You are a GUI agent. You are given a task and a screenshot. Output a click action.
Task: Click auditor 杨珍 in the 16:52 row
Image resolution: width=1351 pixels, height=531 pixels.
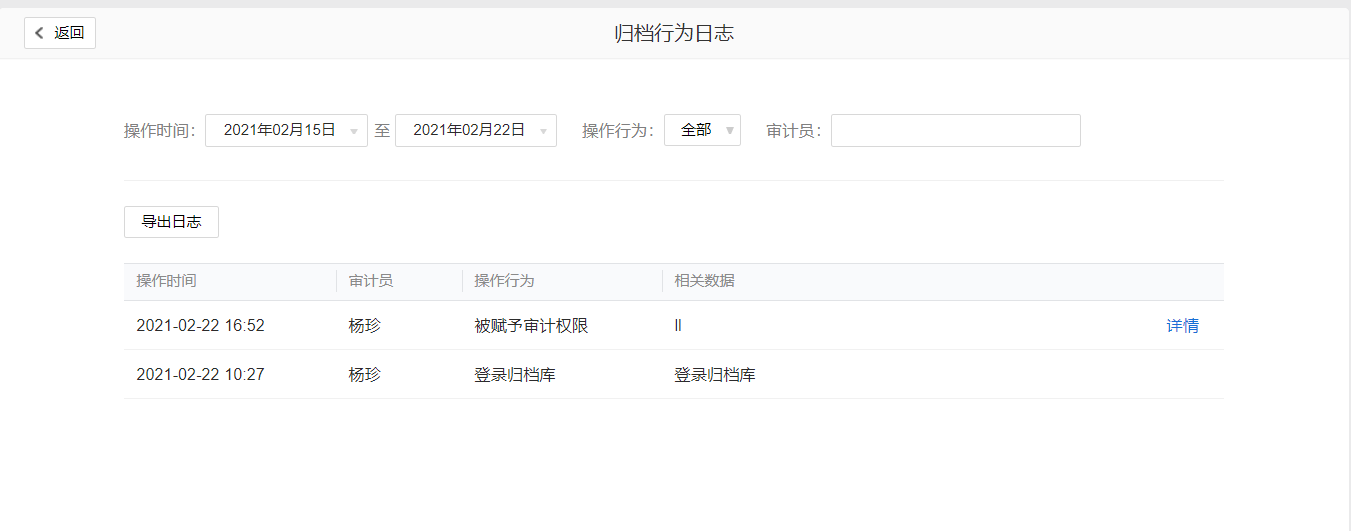click(x=365, y=326)
